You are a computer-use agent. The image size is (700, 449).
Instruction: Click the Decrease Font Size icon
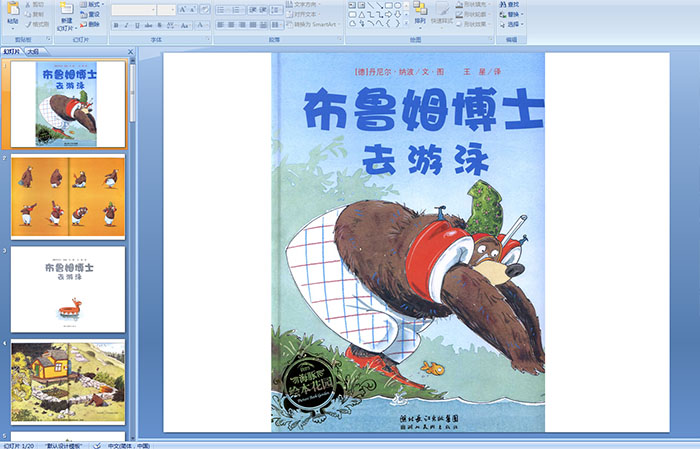(x=193, y=9)
